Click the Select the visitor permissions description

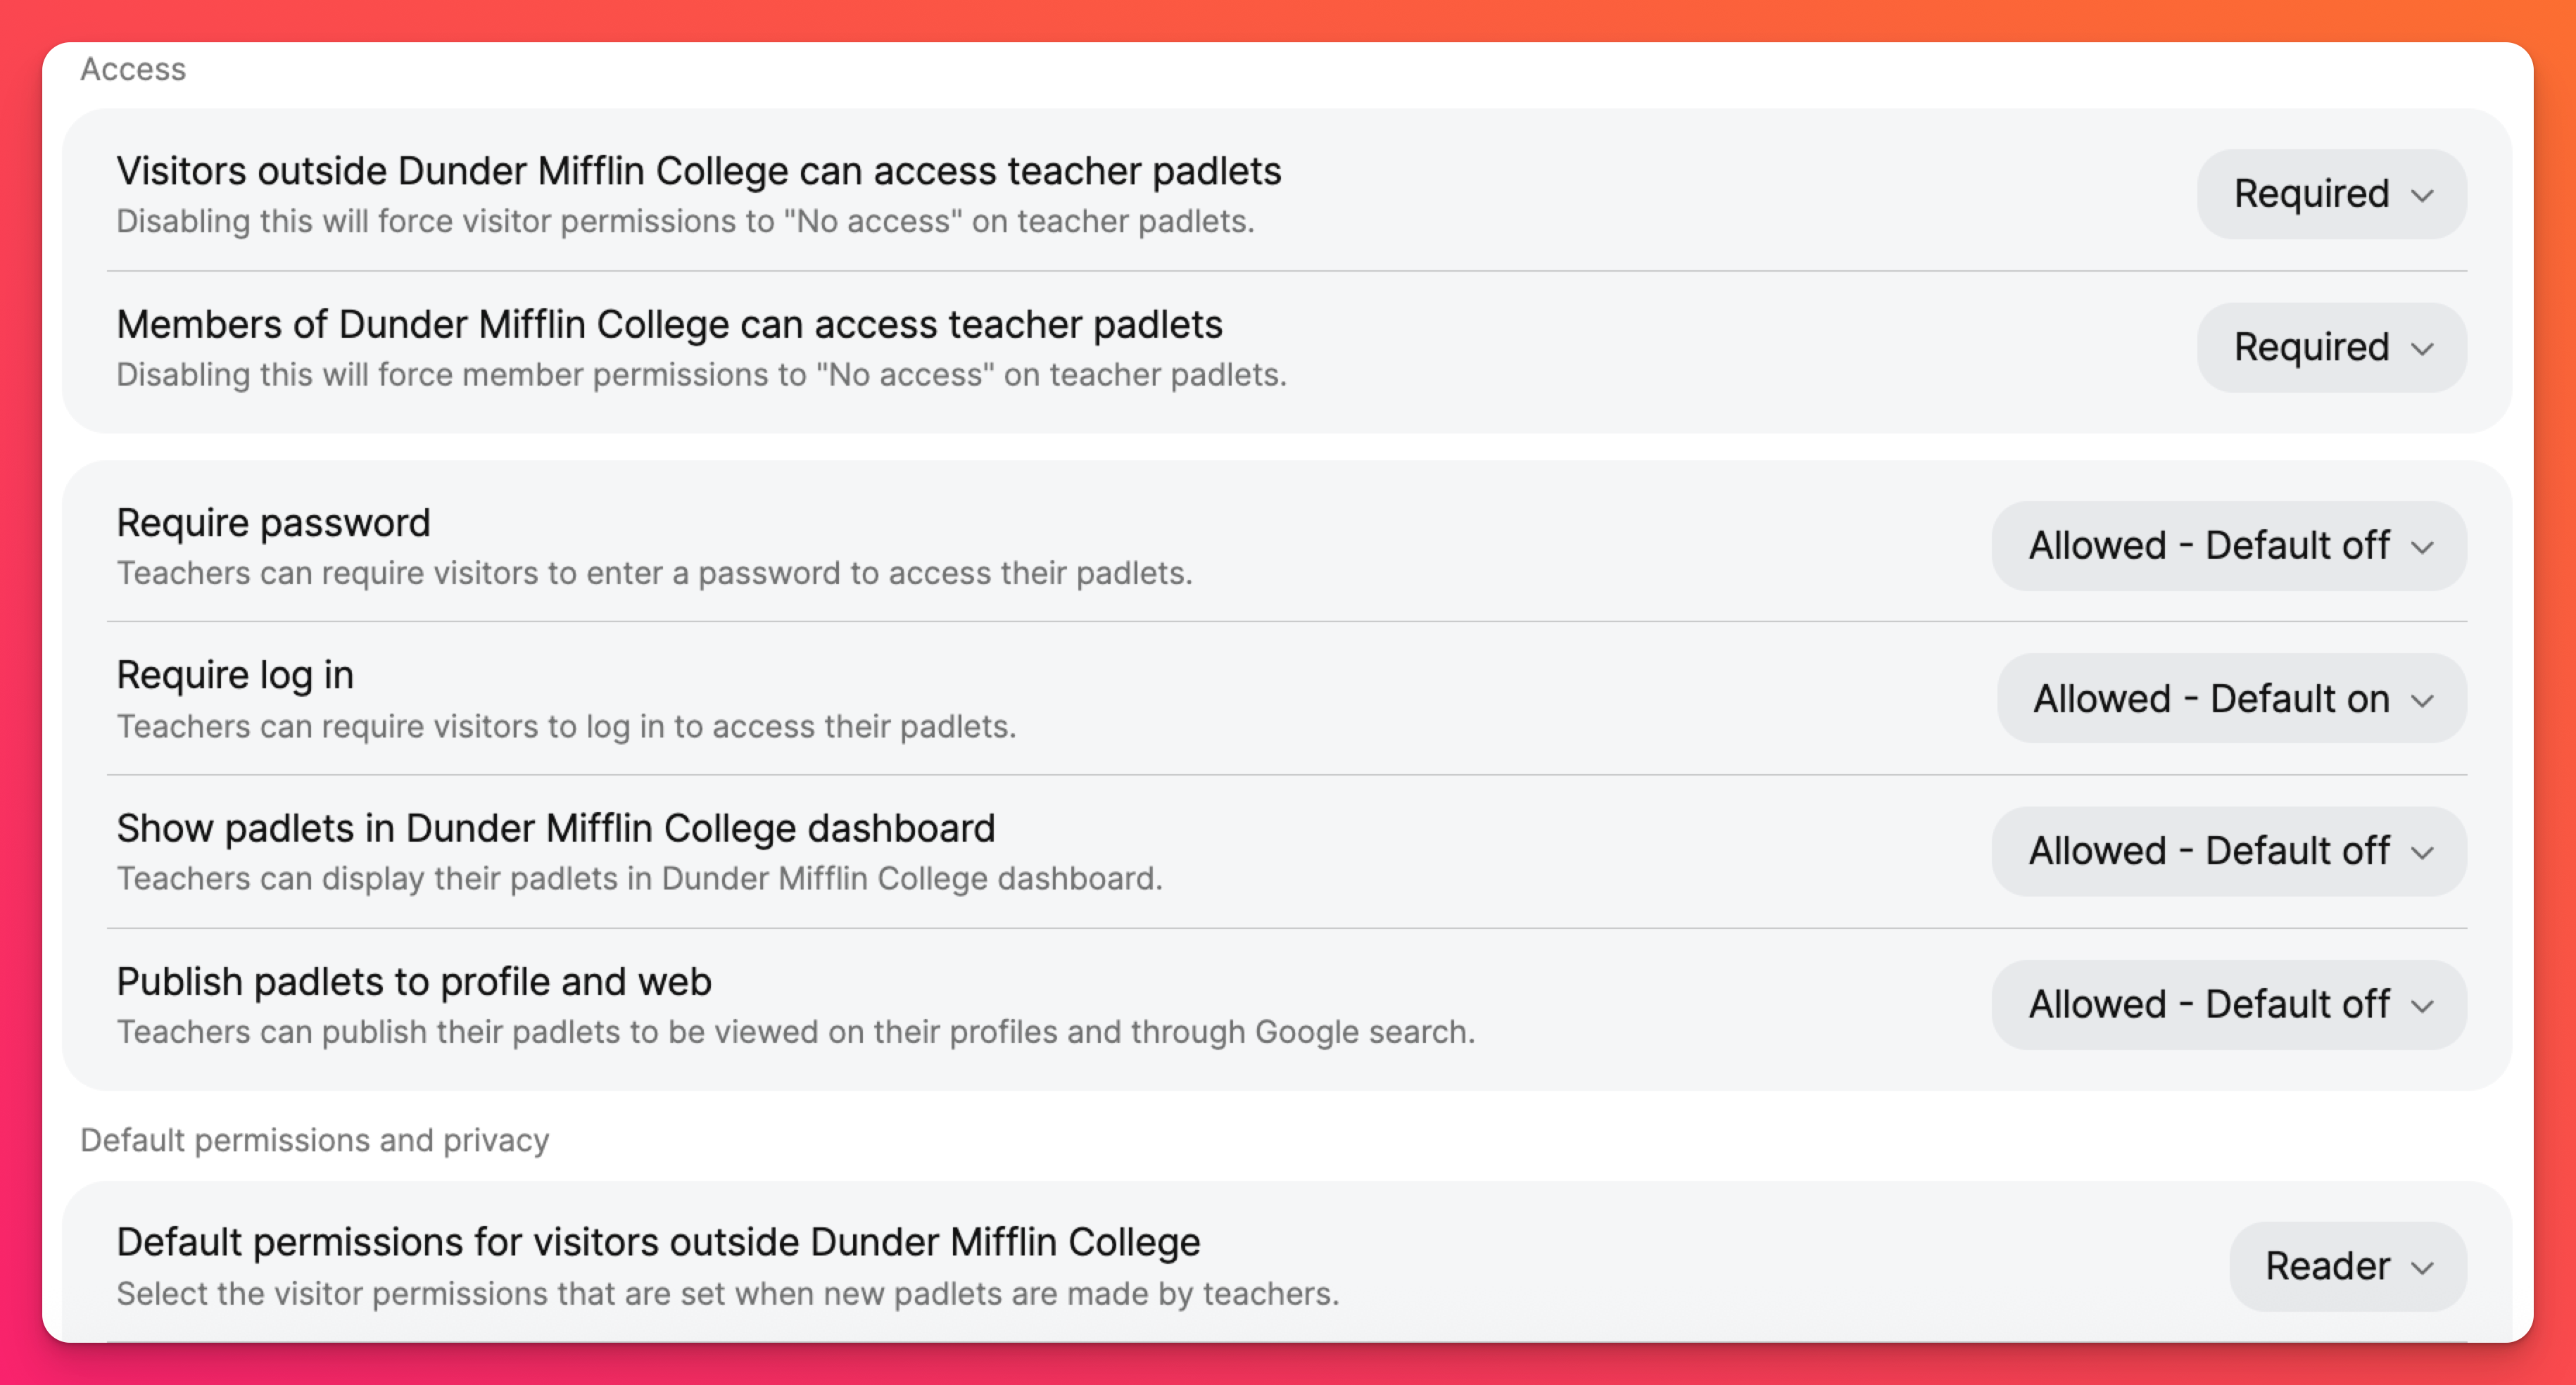(x=727, y=1294)
